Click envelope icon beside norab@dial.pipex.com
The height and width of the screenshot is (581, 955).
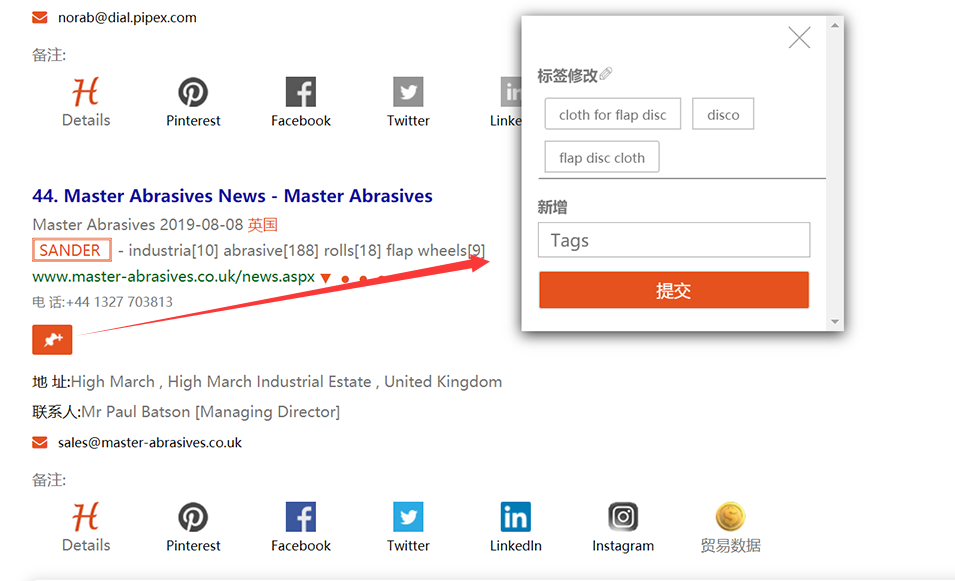click(40, 18)
